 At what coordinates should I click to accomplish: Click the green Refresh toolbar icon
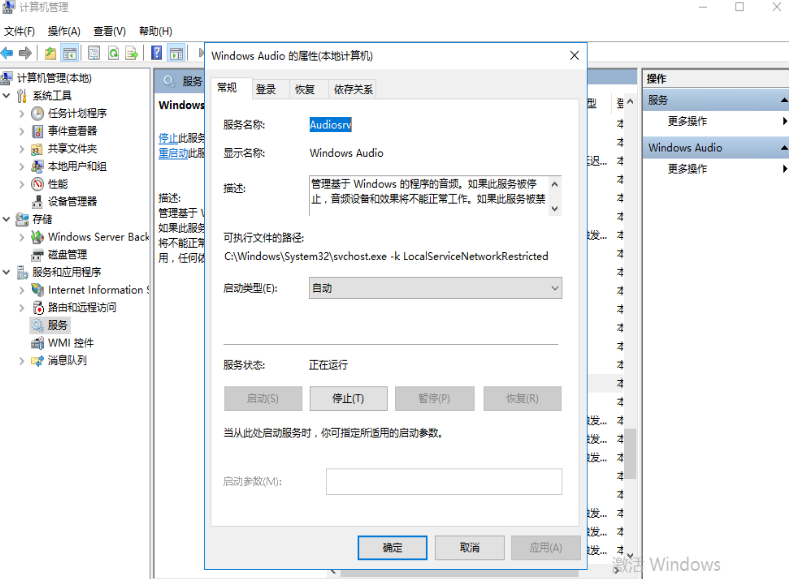point(113,53)
